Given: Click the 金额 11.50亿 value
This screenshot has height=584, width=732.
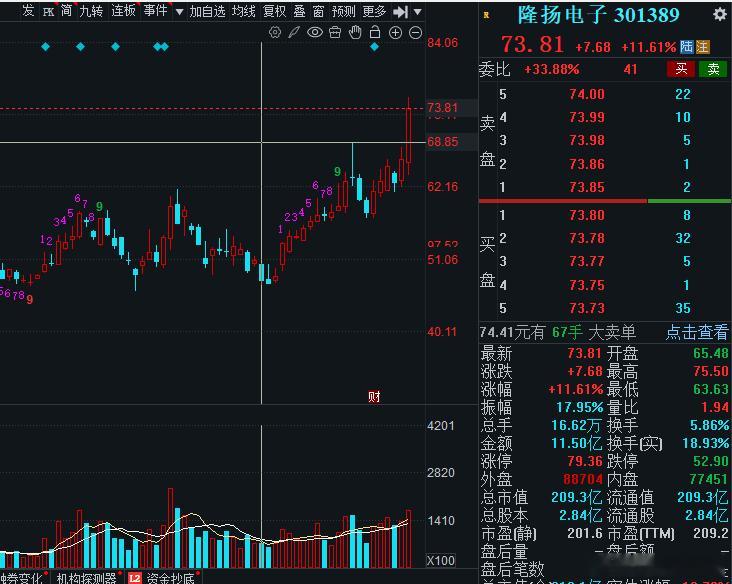Looking at the screenshot, I should tap(577, 443).
